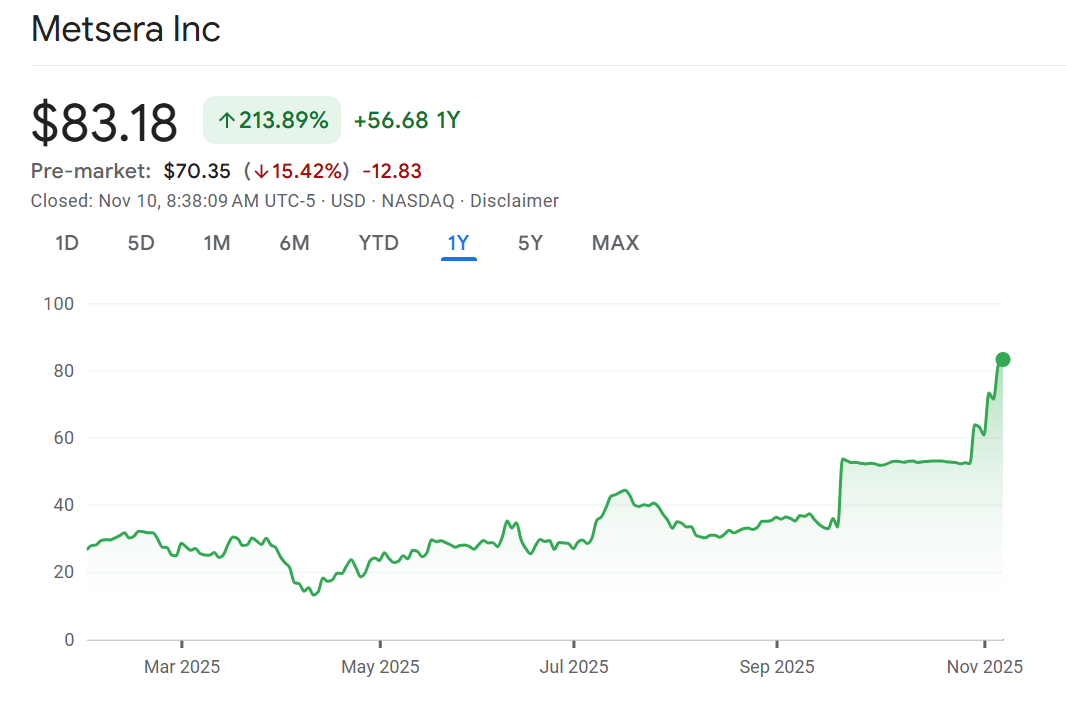Click the green endpoint dot on chart

(x=1003, y=360)
